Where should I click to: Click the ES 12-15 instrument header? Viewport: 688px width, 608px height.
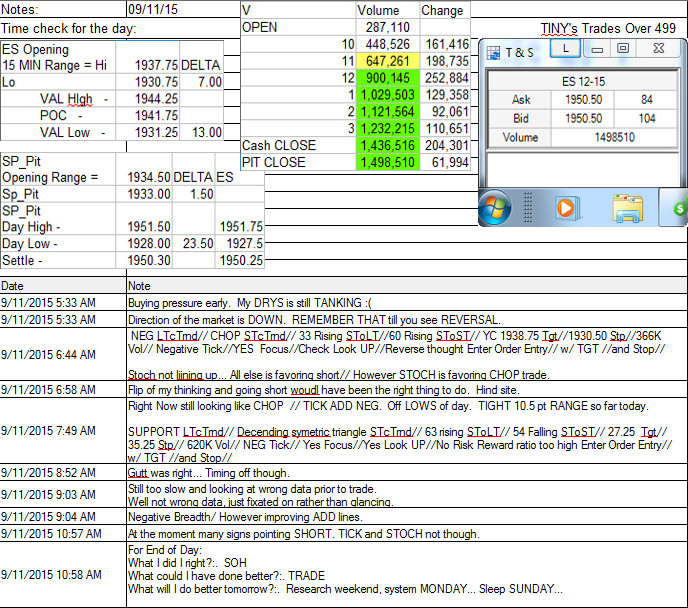click(x=583, y=82)
